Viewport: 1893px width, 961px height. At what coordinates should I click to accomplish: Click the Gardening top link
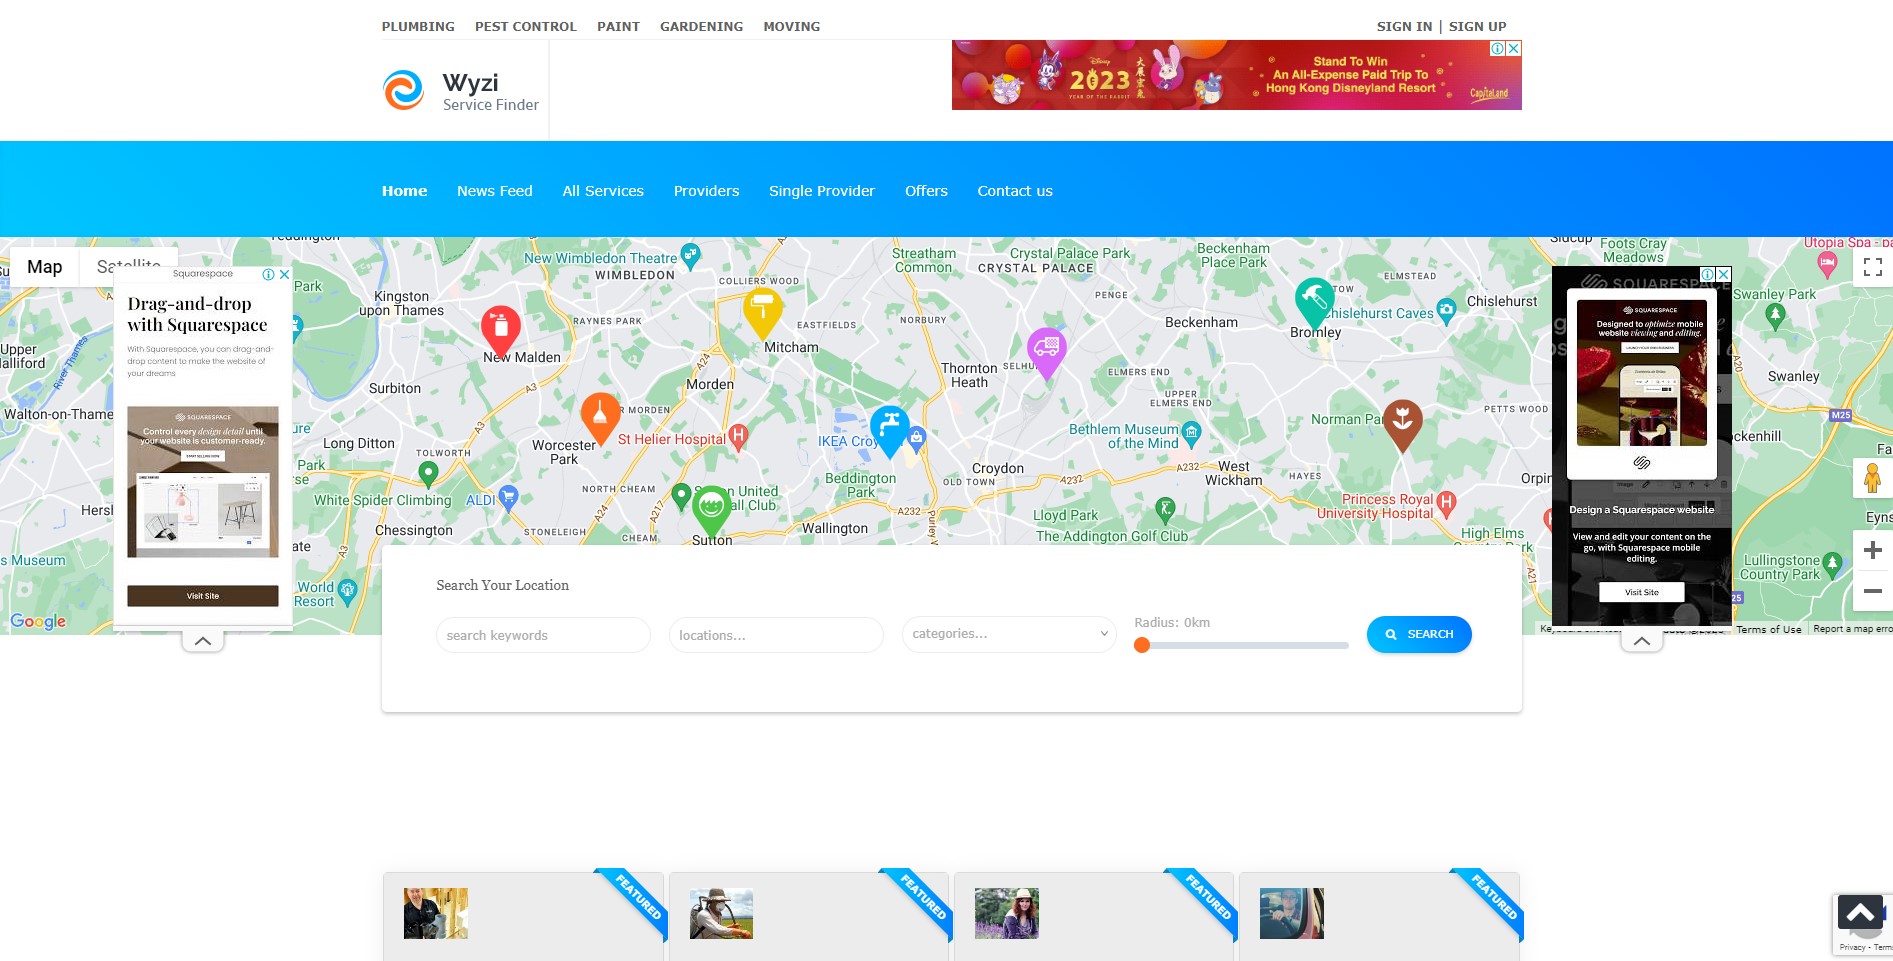pos(701,27)
